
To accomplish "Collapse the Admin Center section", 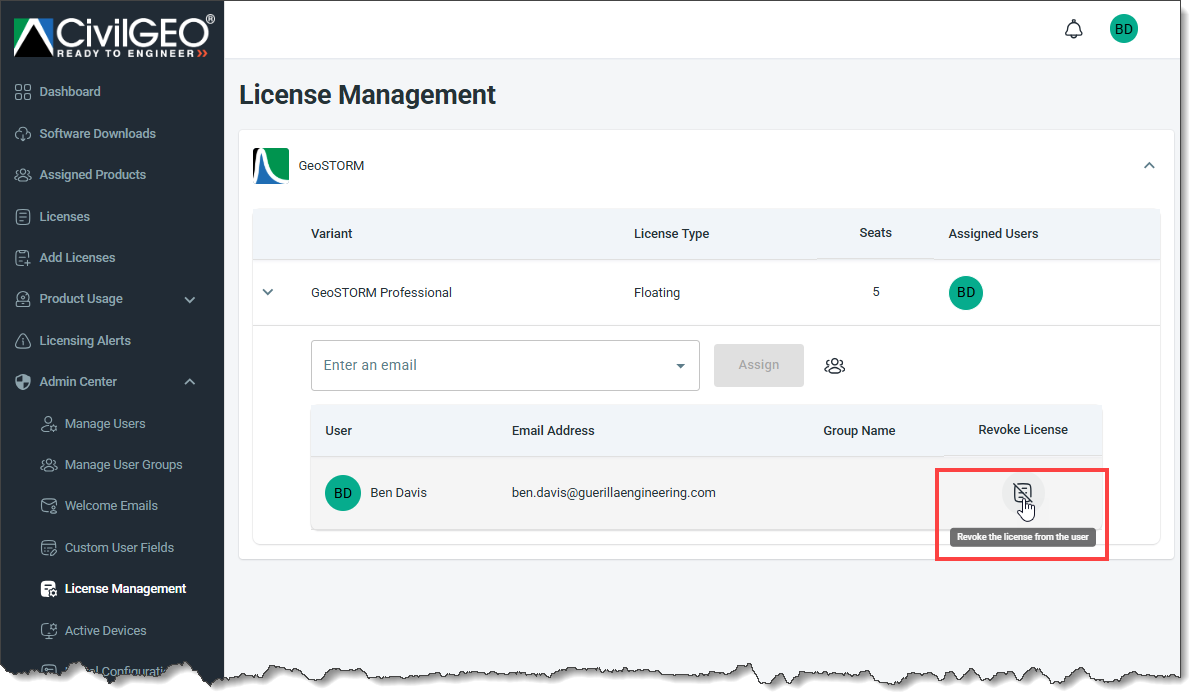I will pos(189,381).
